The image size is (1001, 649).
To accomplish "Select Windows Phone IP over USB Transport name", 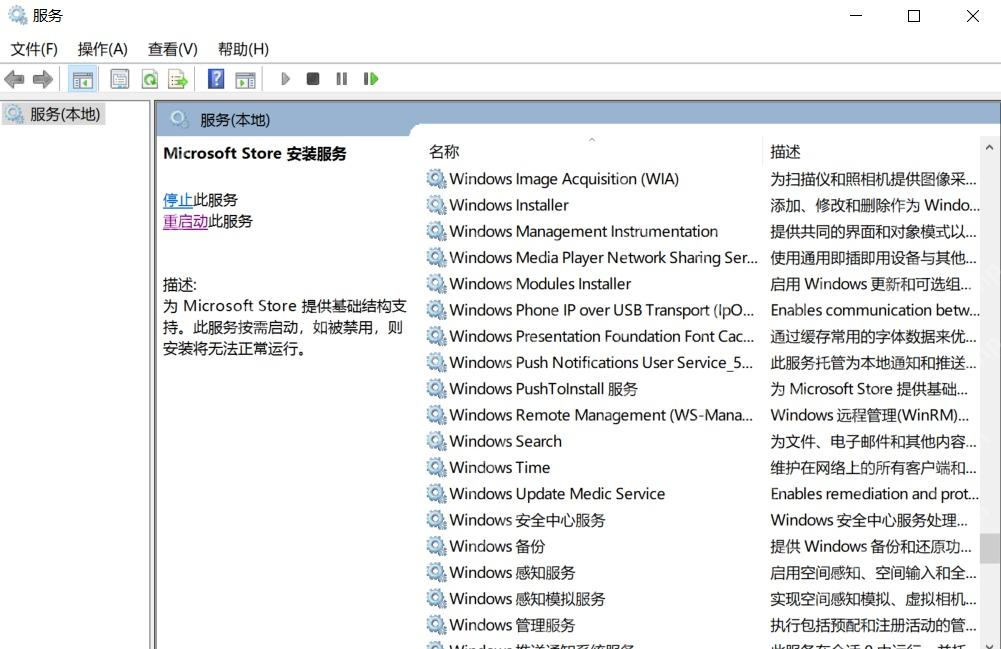I will [601, 310].
